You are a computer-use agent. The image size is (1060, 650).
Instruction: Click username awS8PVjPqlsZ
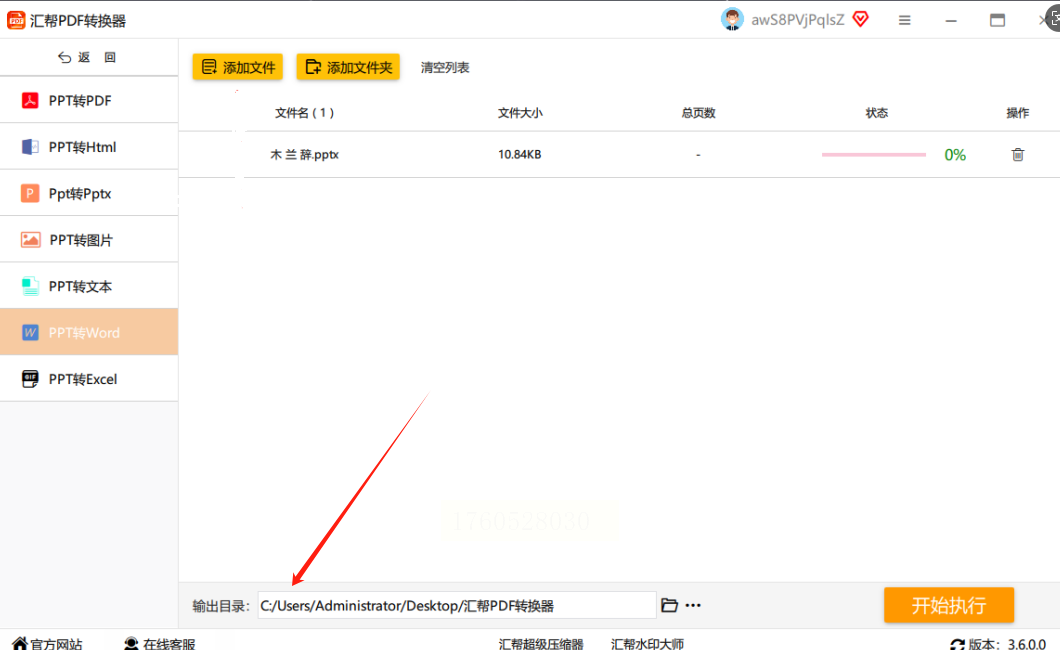pos(798,20)
